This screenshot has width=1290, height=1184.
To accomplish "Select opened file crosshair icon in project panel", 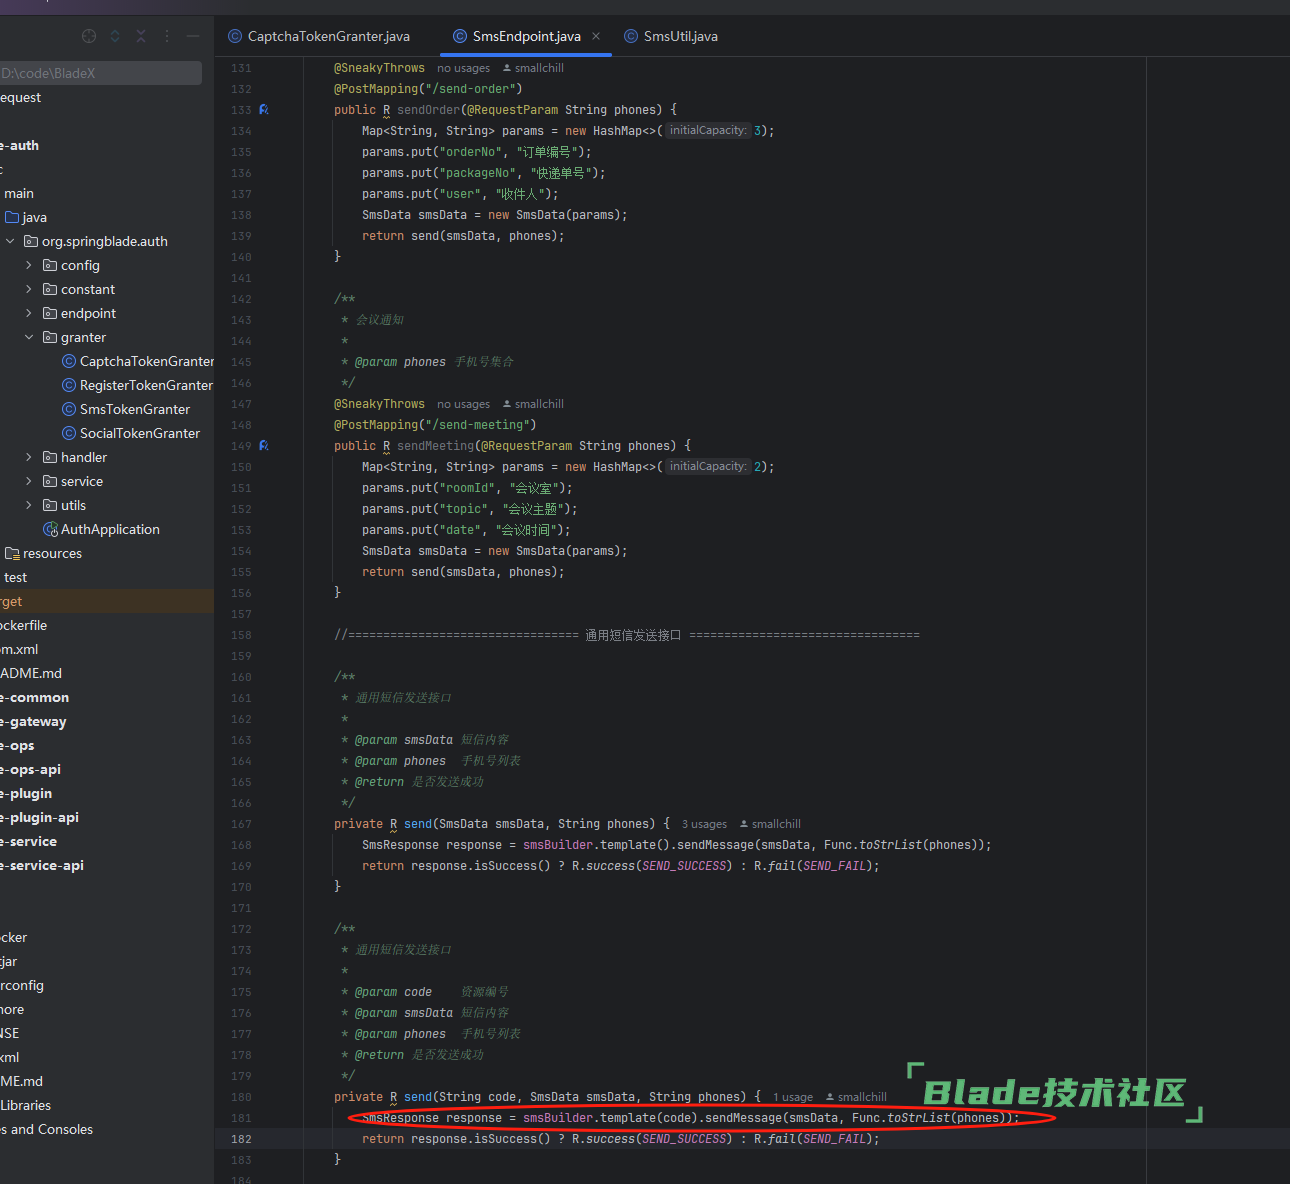I will (89, 36).
